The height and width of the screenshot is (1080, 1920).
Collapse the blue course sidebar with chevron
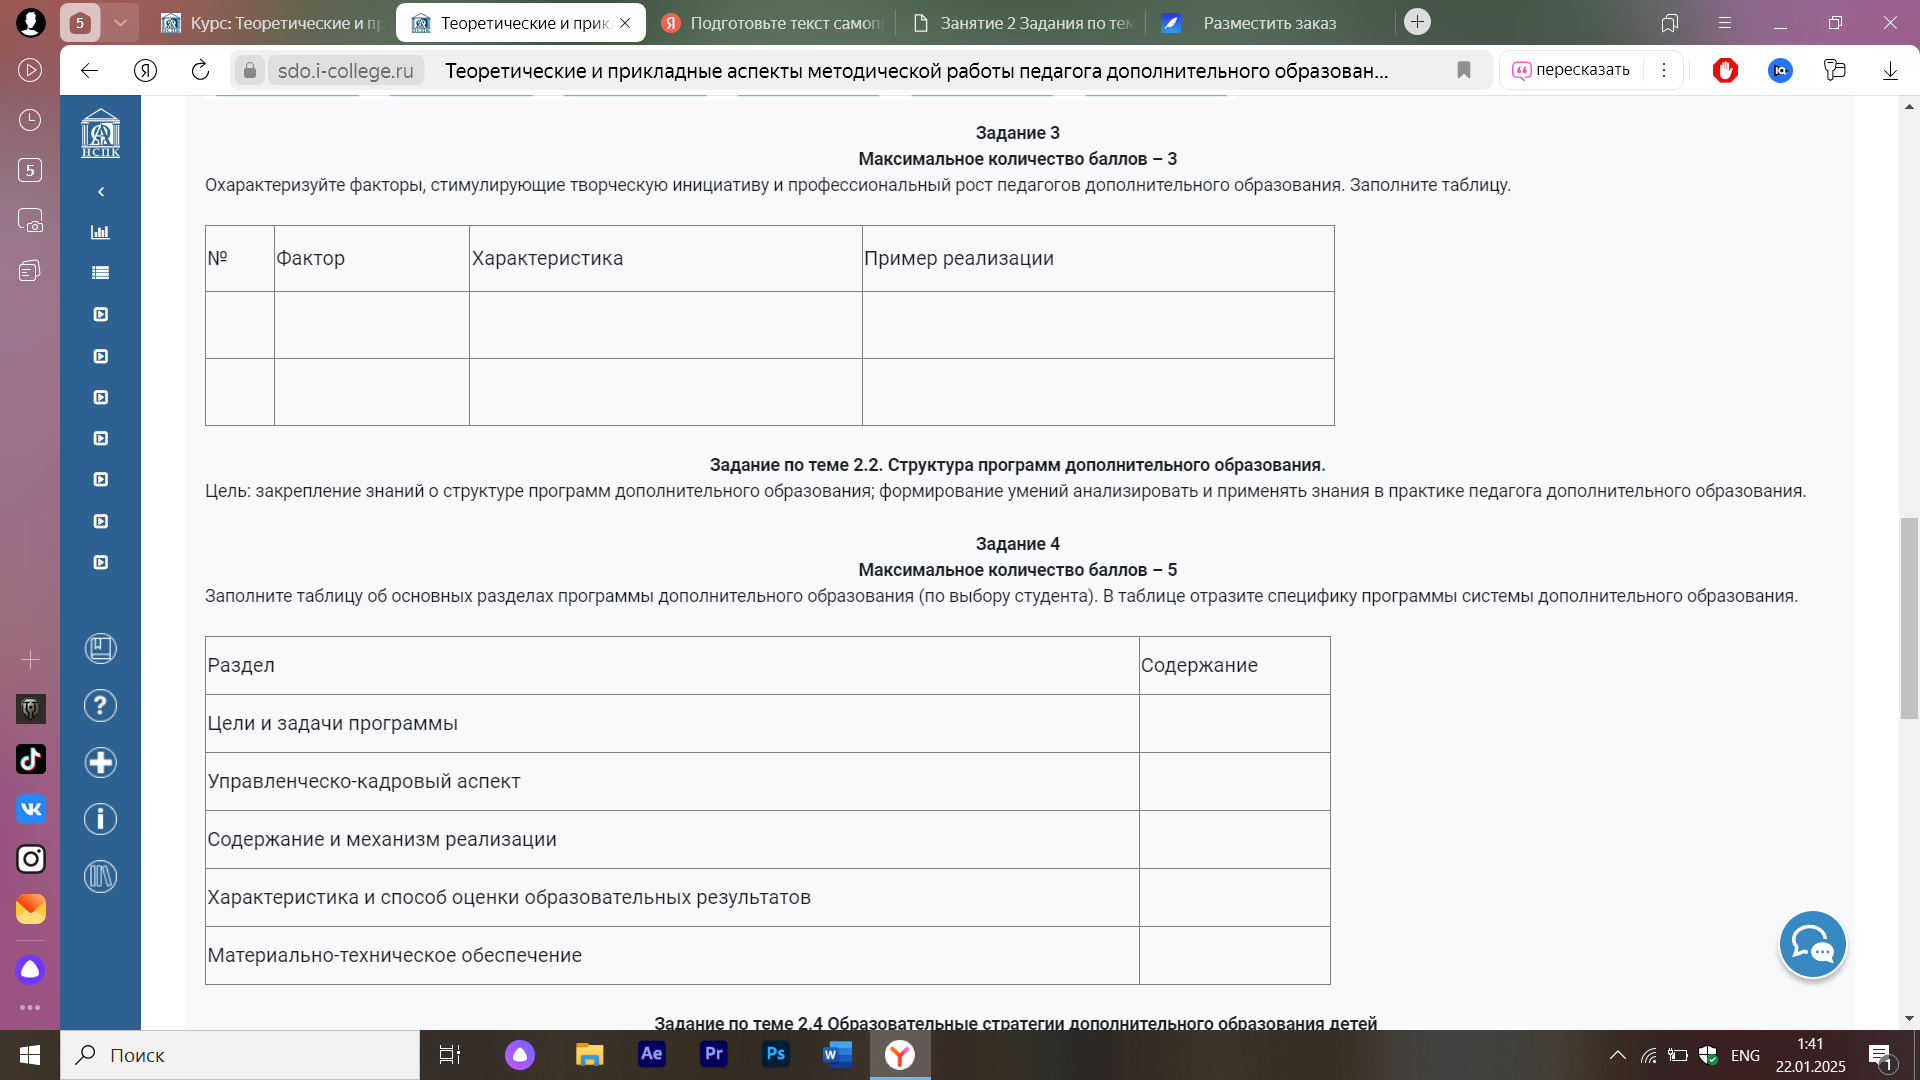coord(101,192)
